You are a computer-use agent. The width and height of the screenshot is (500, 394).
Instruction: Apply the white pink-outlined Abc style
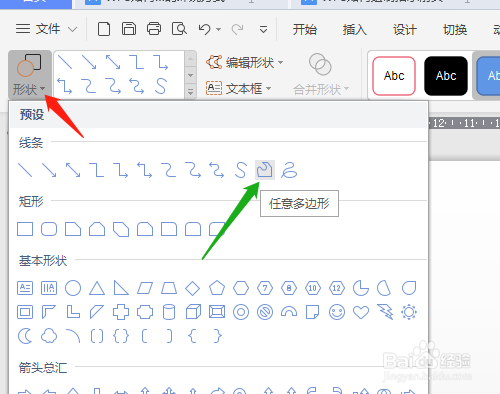pos(394,76)
